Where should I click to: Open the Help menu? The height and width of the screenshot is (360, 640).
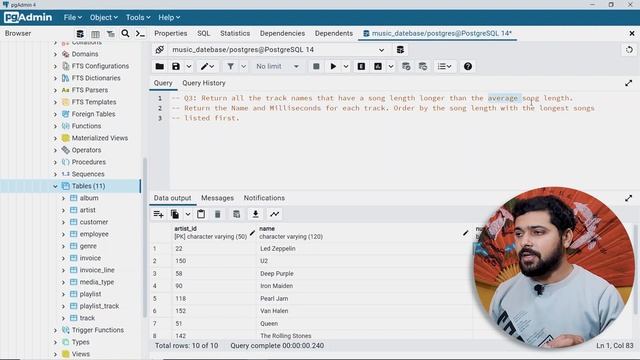[169, 18]
